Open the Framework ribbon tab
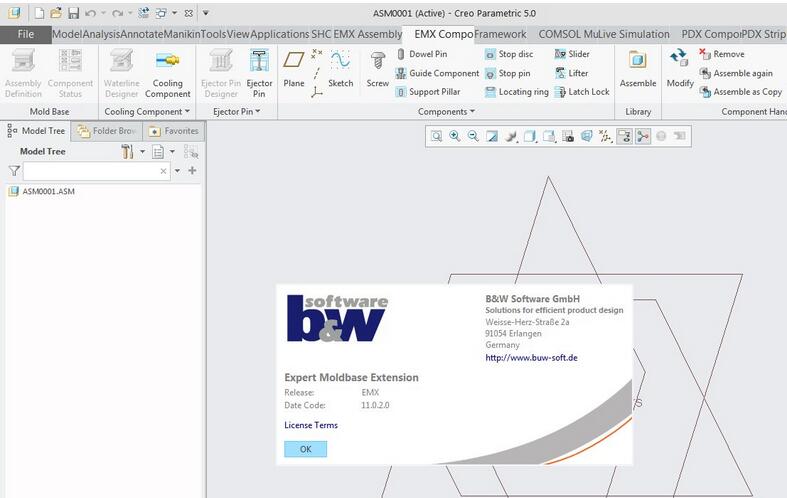 click(500, 34)
